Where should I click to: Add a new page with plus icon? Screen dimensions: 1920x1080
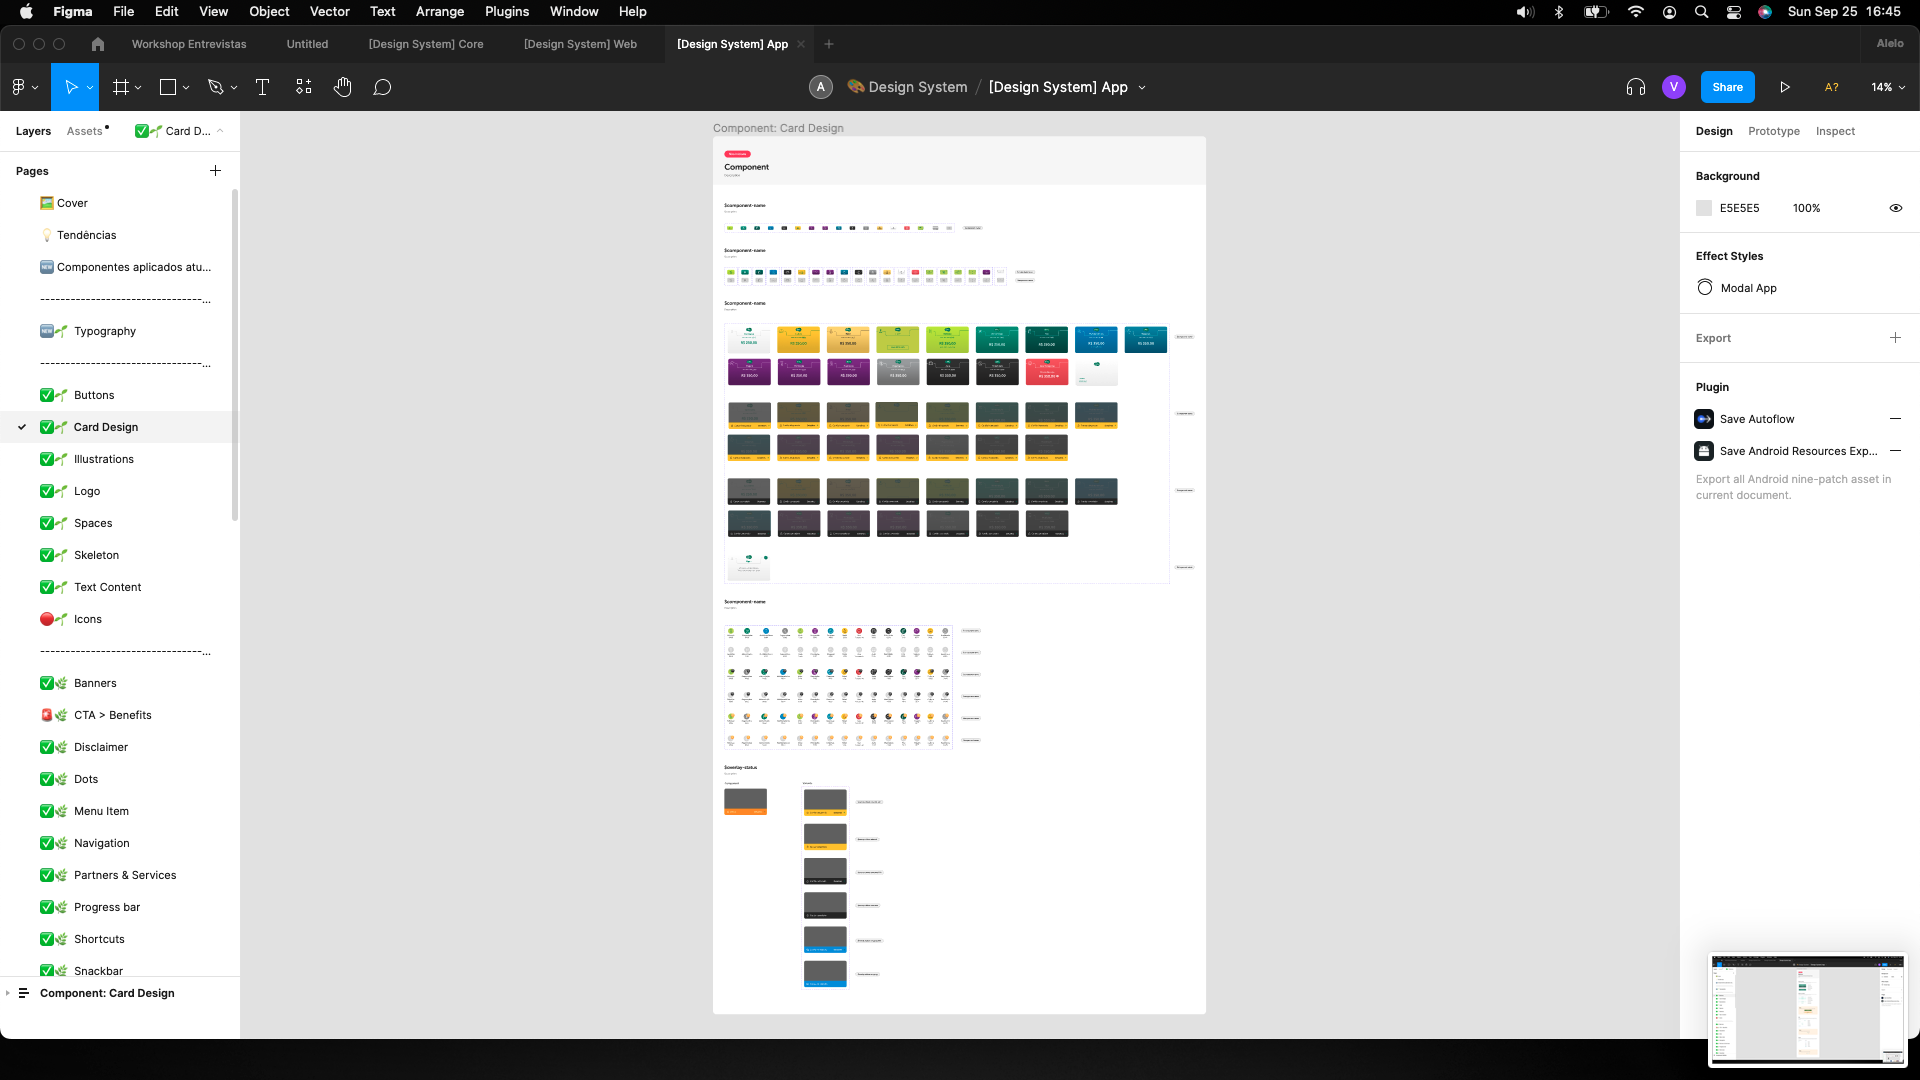pyautogui.click(x=215, y=171)
